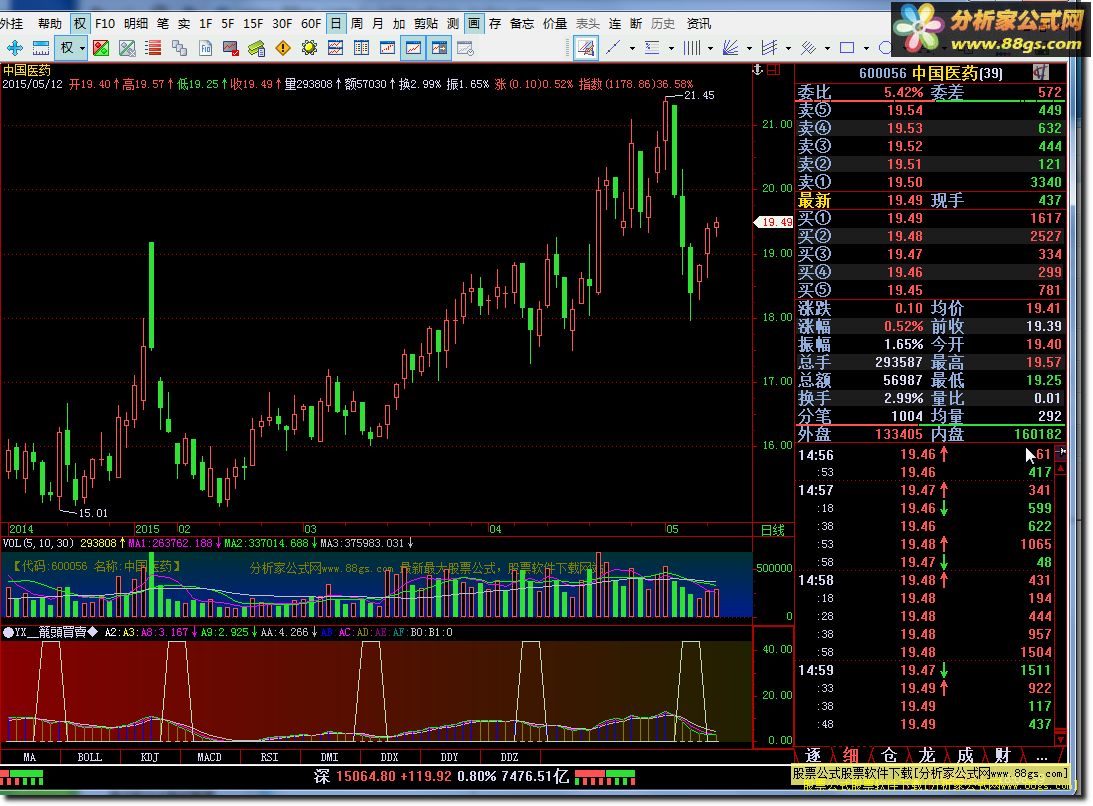Click the red-green percent chart icon
The height and width of the screenshot is (806, 1093).
101,47
